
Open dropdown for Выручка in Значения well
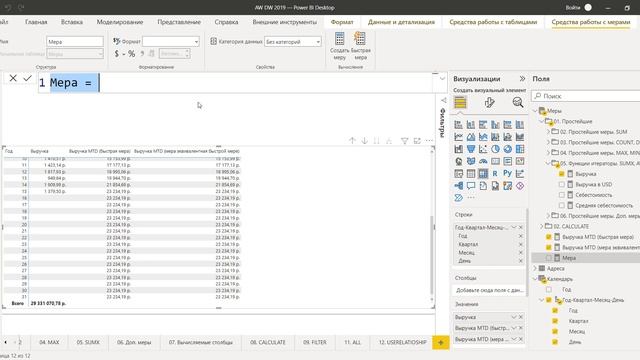coord(514,317)
